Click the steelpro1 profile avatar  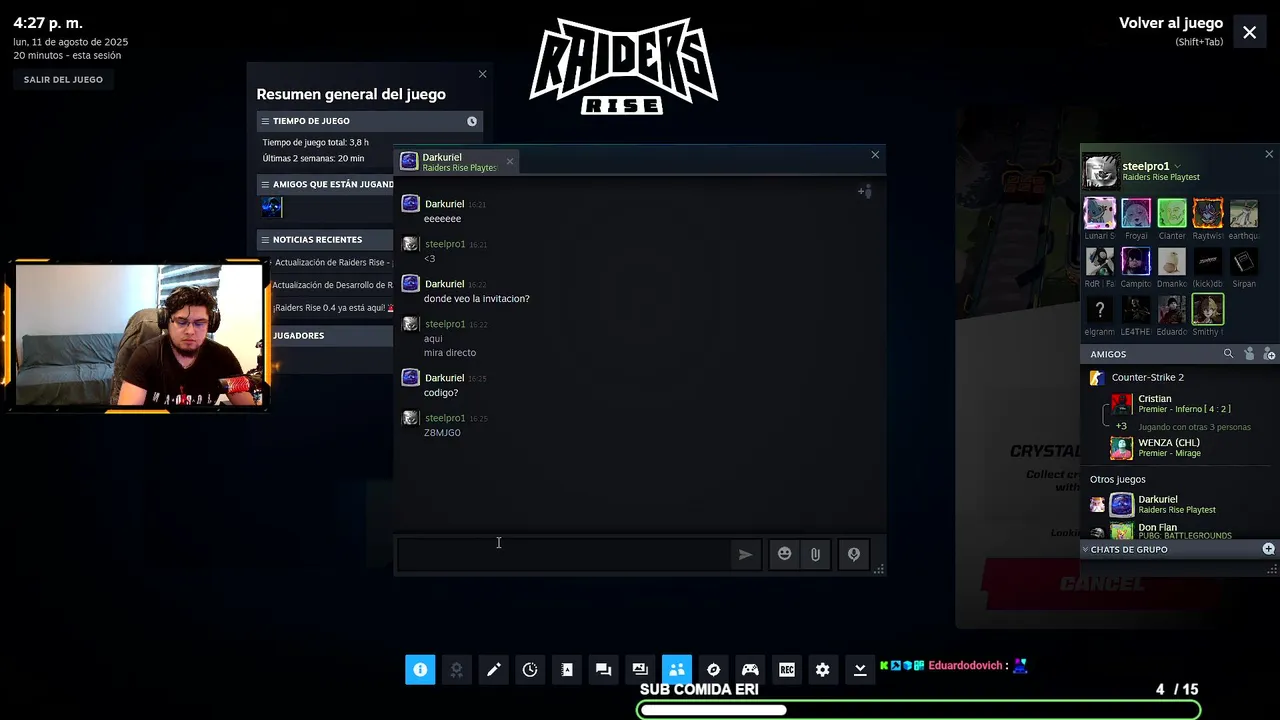[x=1101, y=171]
